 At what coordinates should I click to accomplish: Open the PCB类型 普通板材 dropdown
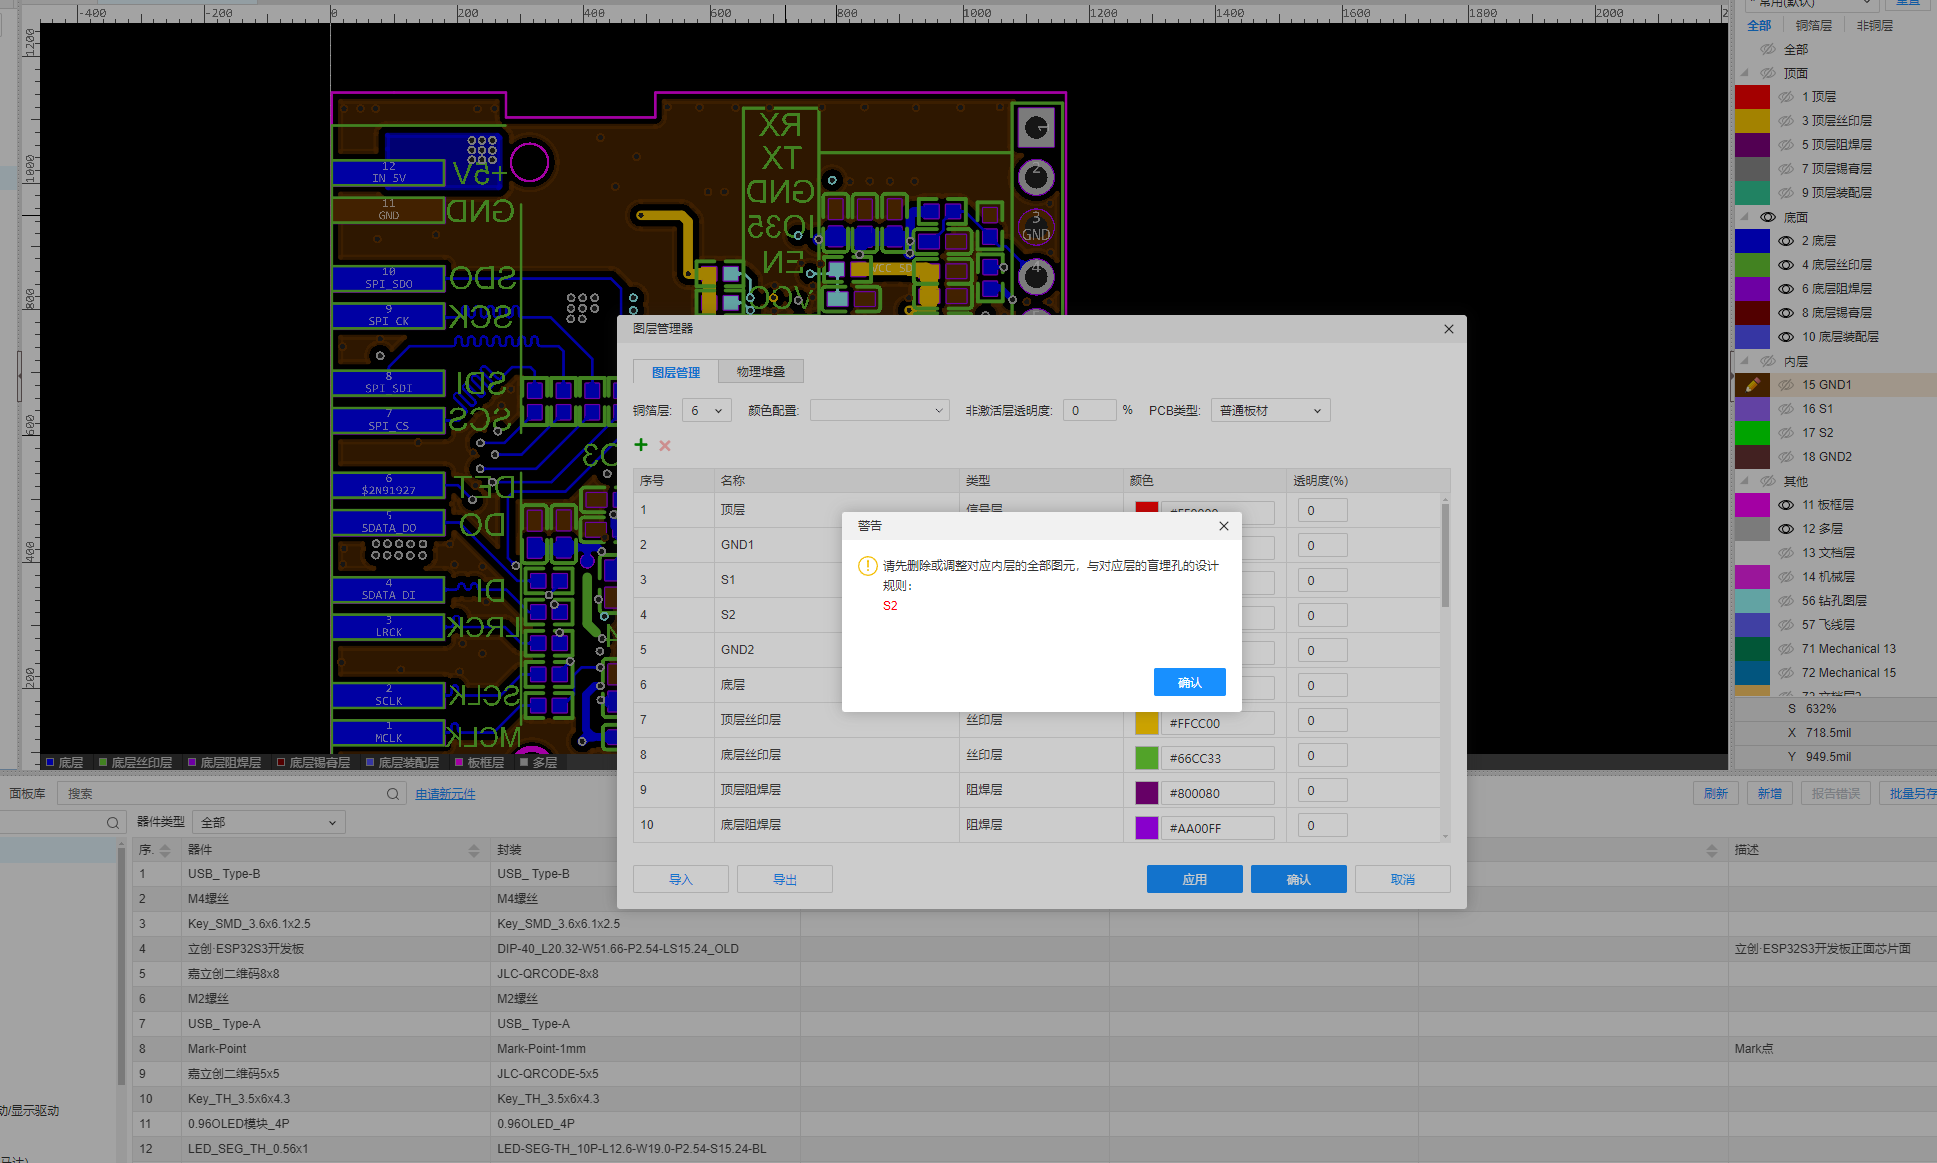1270,411
